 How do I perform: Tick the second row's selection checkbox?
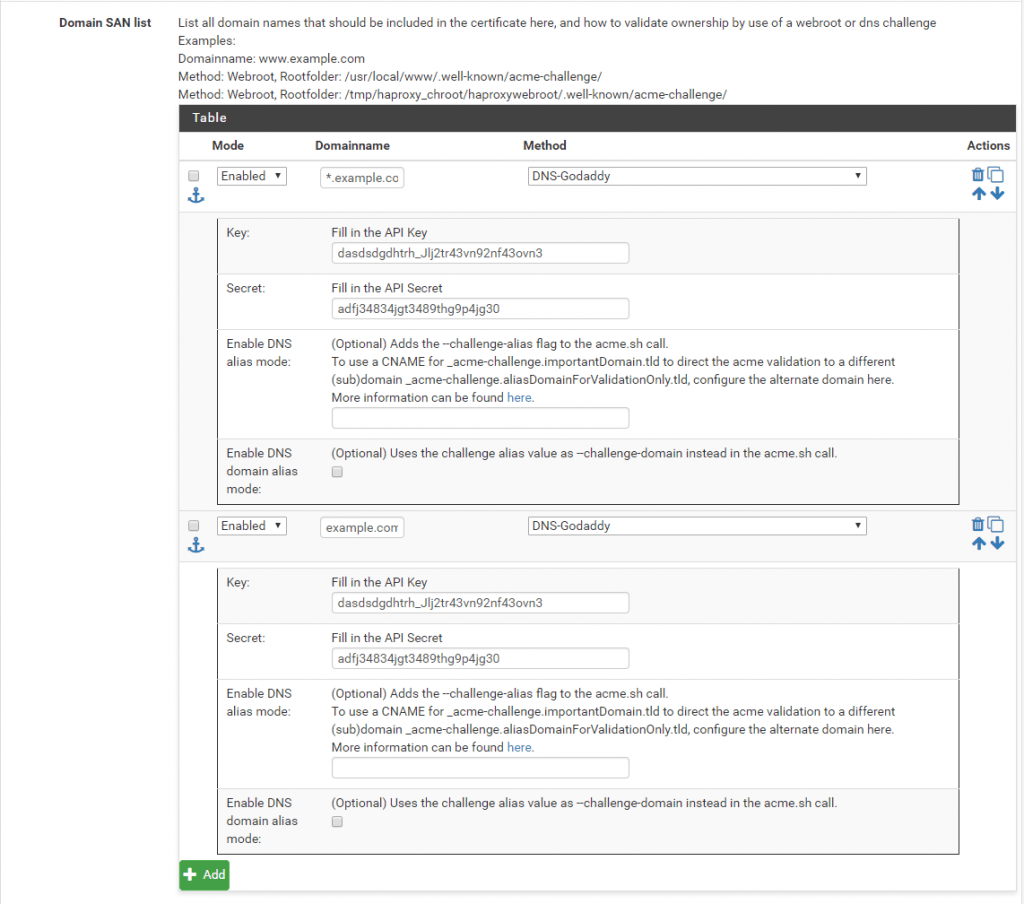194,526
